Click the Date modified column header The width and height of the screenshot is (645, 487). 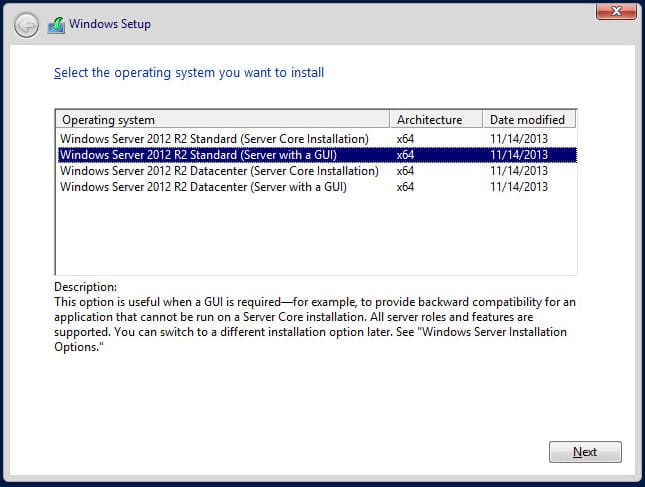528,120
